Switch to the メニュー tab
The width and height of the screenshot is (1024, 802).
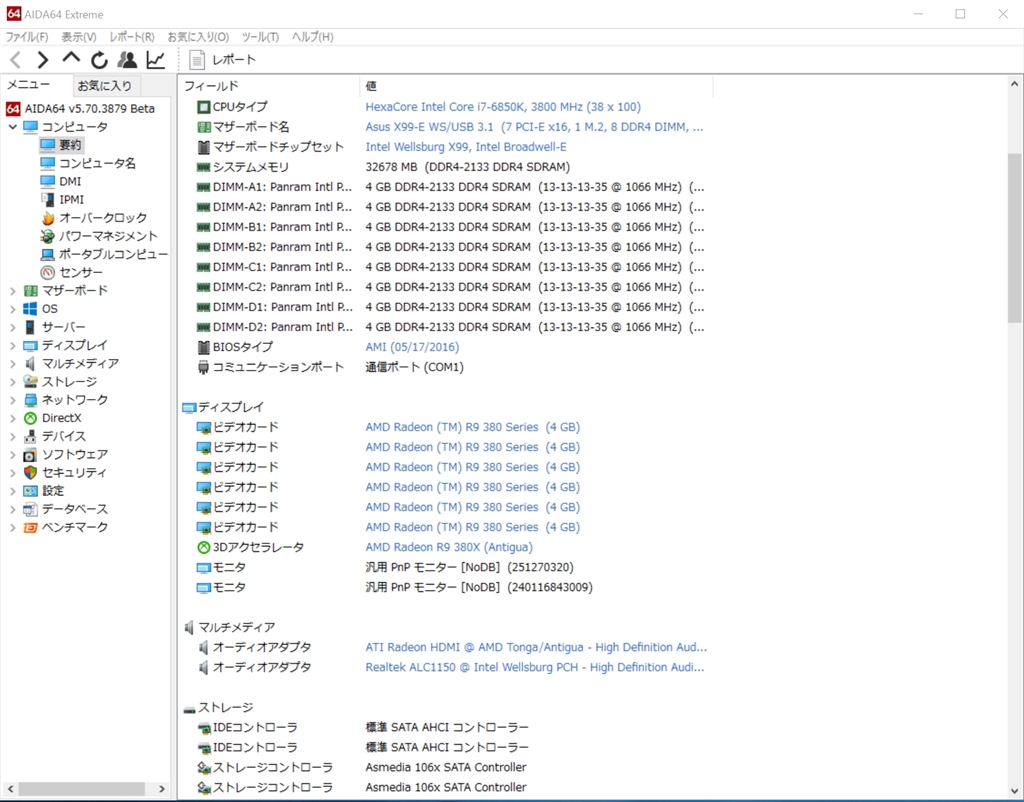click(x=29, y=85)
